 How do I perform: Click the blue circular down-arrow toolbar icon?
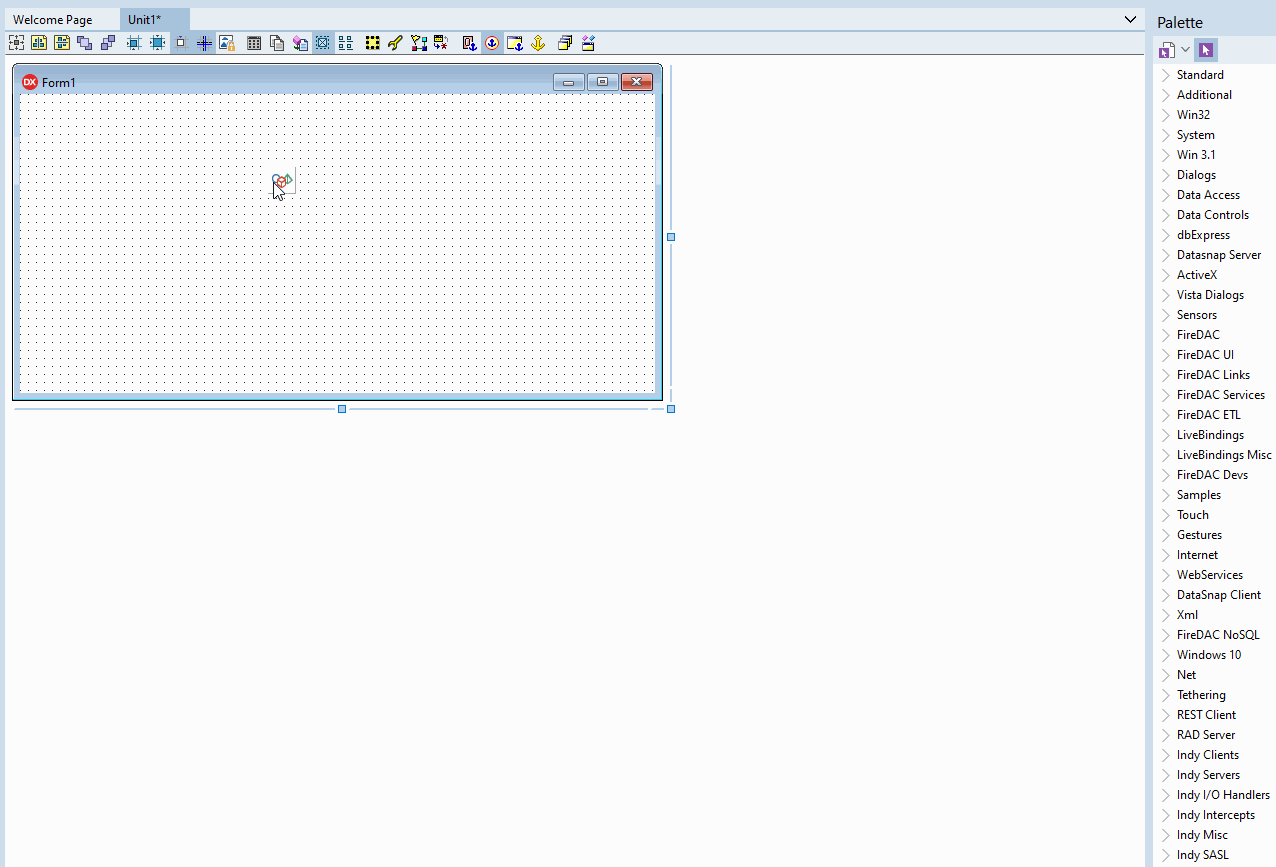[491, 42]
